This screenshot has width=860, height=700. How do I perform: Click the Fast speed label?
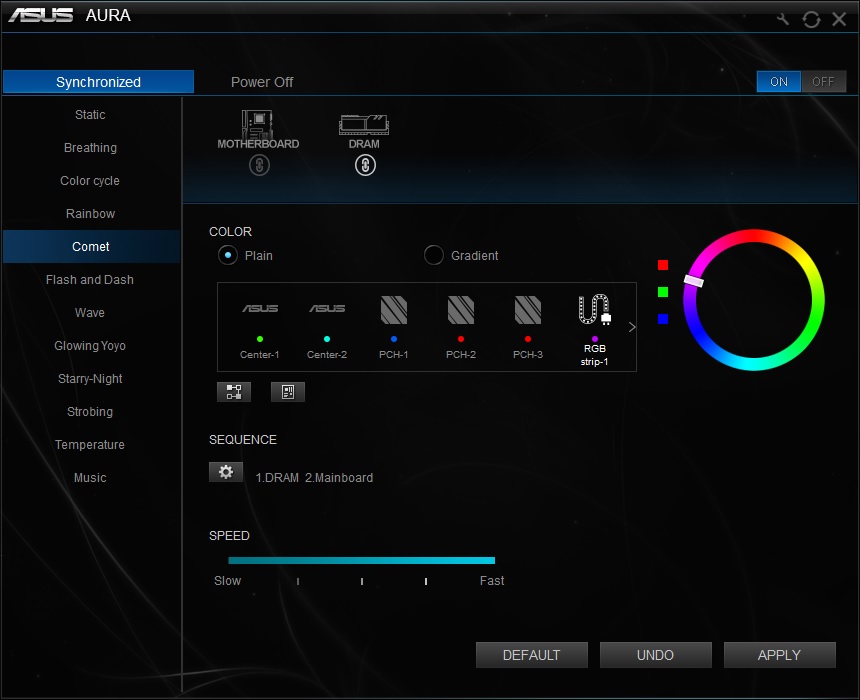492,580
